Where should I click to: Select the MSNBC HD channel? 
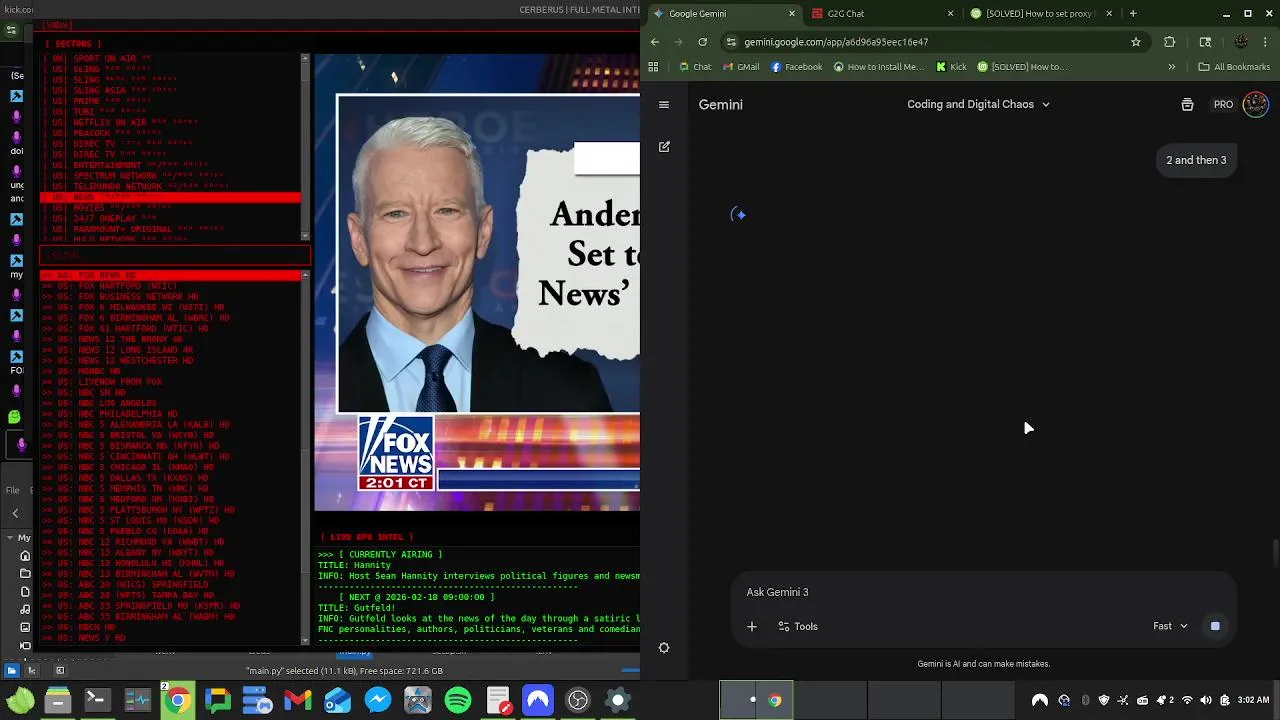170,371
